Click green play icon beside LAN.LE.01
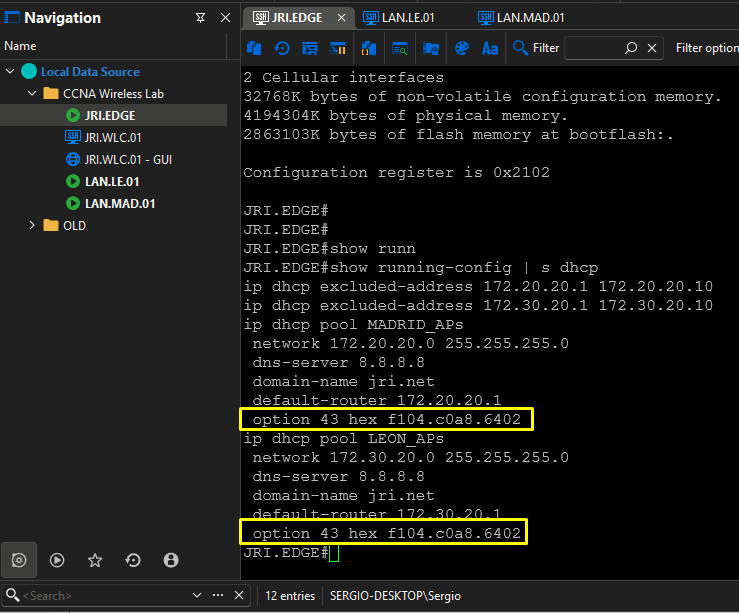Viewport: 739px width, 613px height. 73,181
